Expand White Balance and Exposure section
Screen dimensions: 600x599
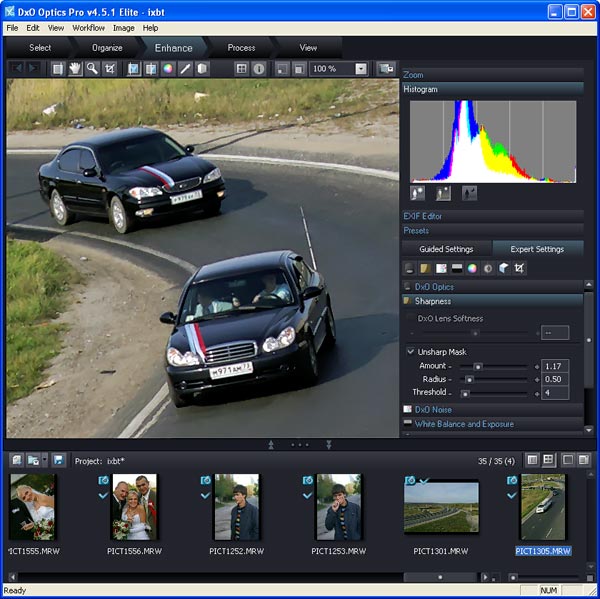492,424
